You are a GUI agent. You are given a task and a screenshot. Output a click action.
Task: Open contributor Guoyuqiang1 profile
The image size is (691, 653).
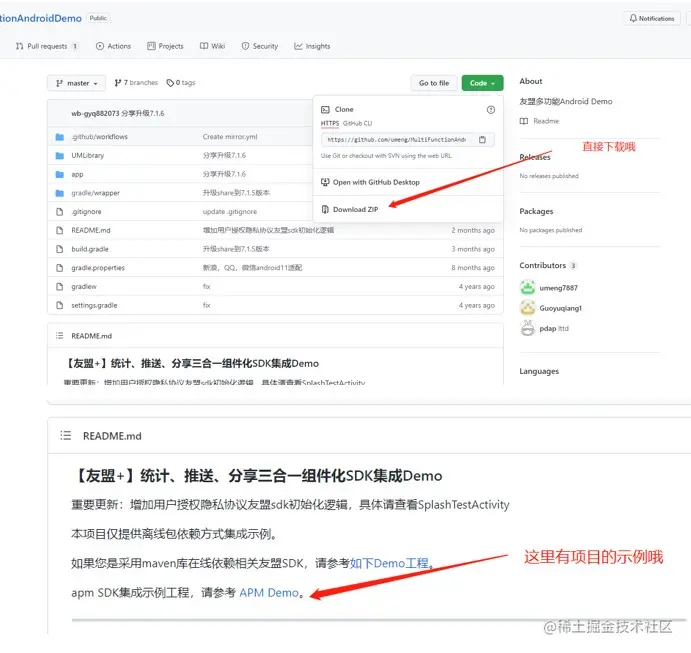pyautogui.click(x=561, y=308)
